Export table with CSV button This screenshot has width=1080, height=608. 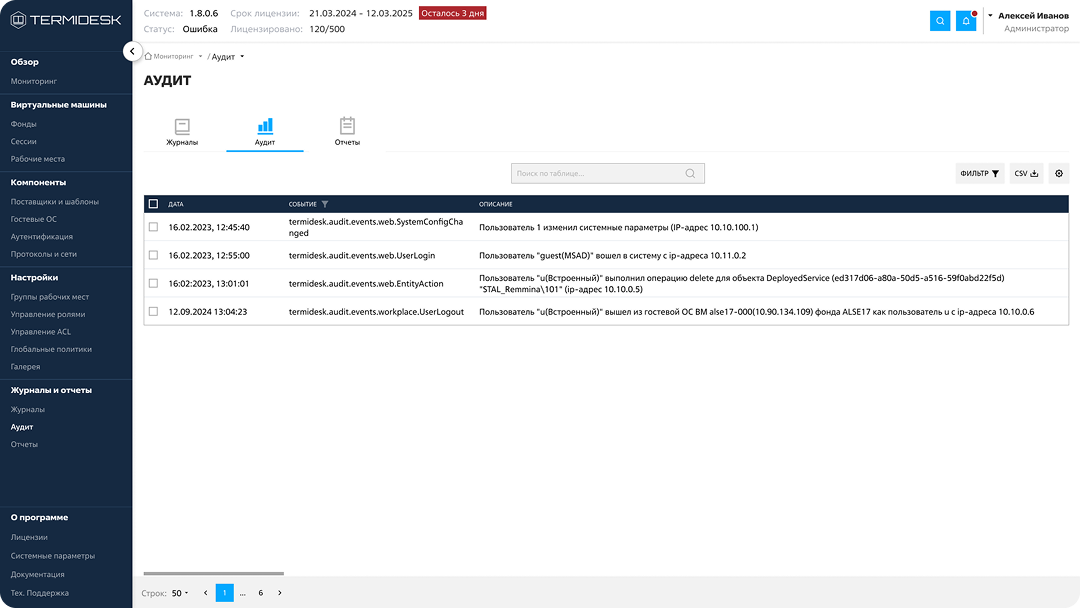pyautogui.click(x=1026, y=173)
